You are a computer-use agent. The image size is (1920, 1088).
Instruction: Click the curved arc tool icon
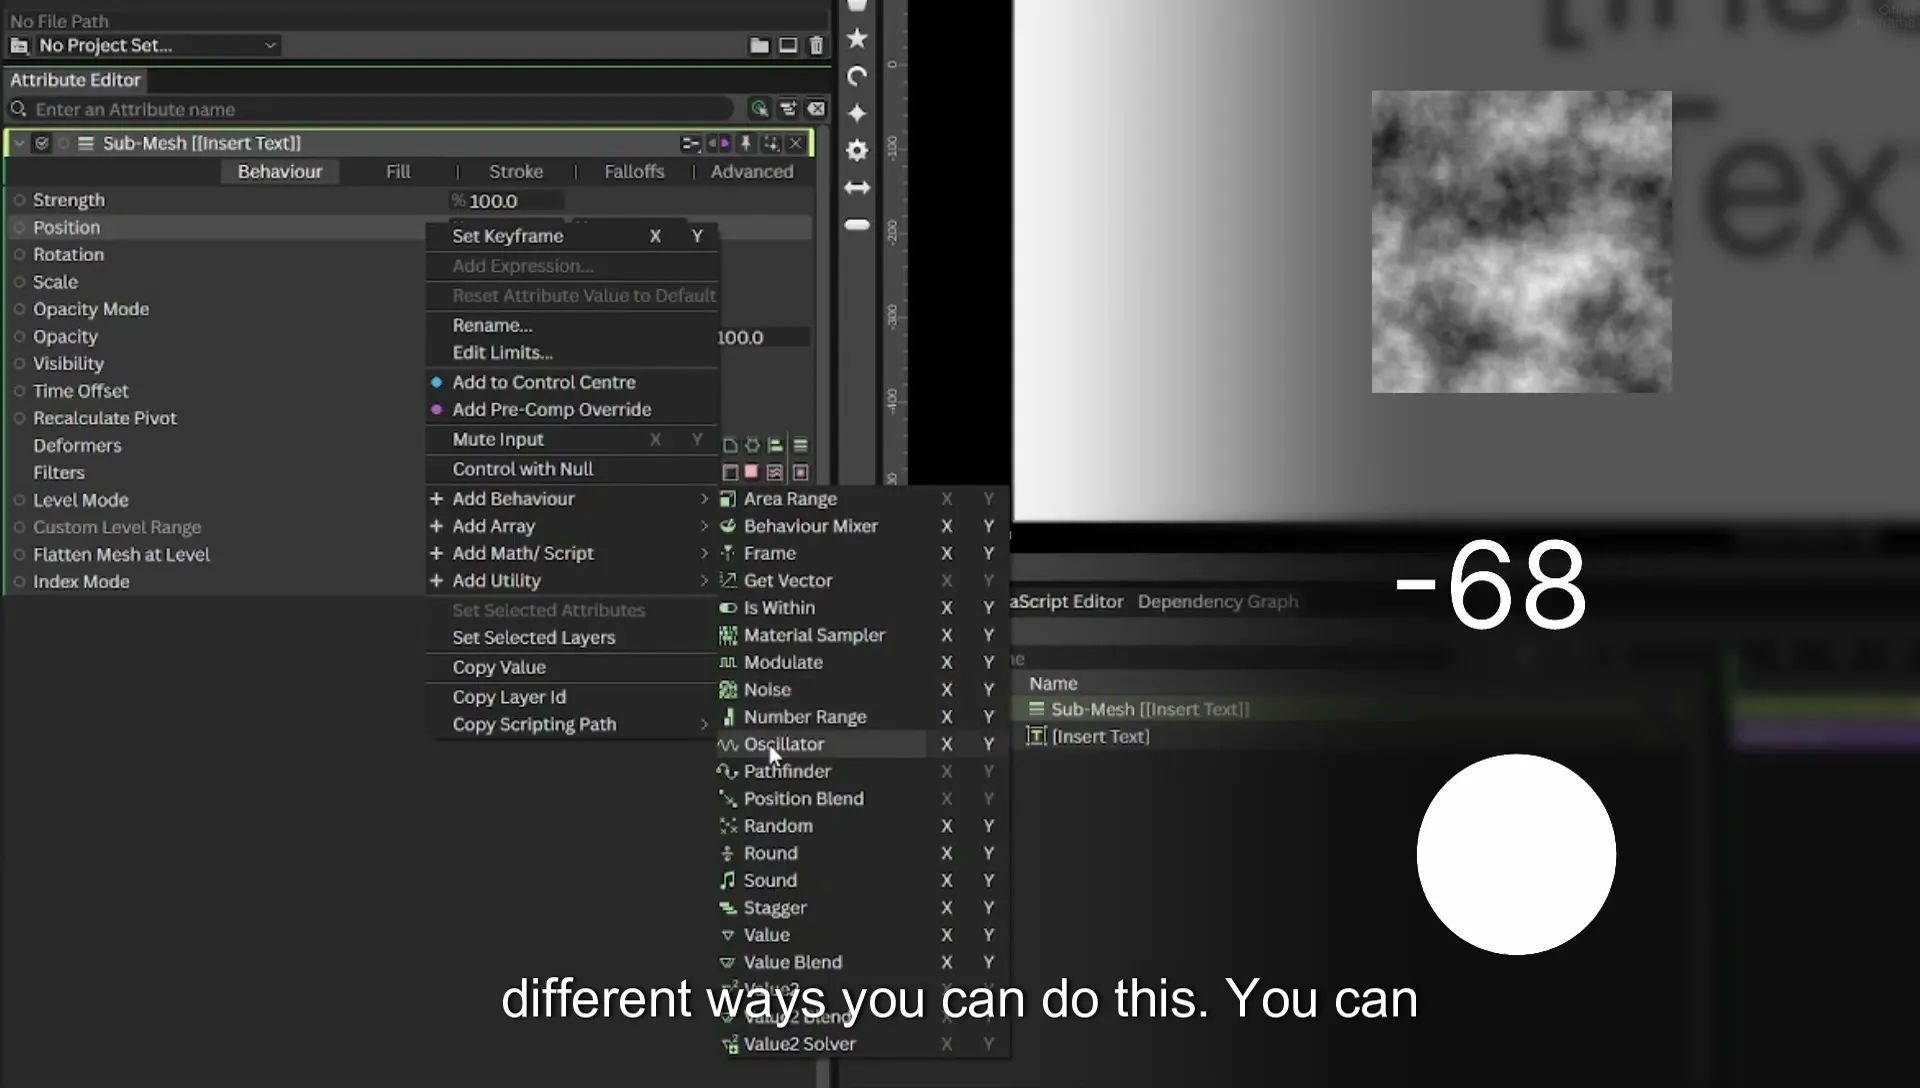click(x=857, y=76)
